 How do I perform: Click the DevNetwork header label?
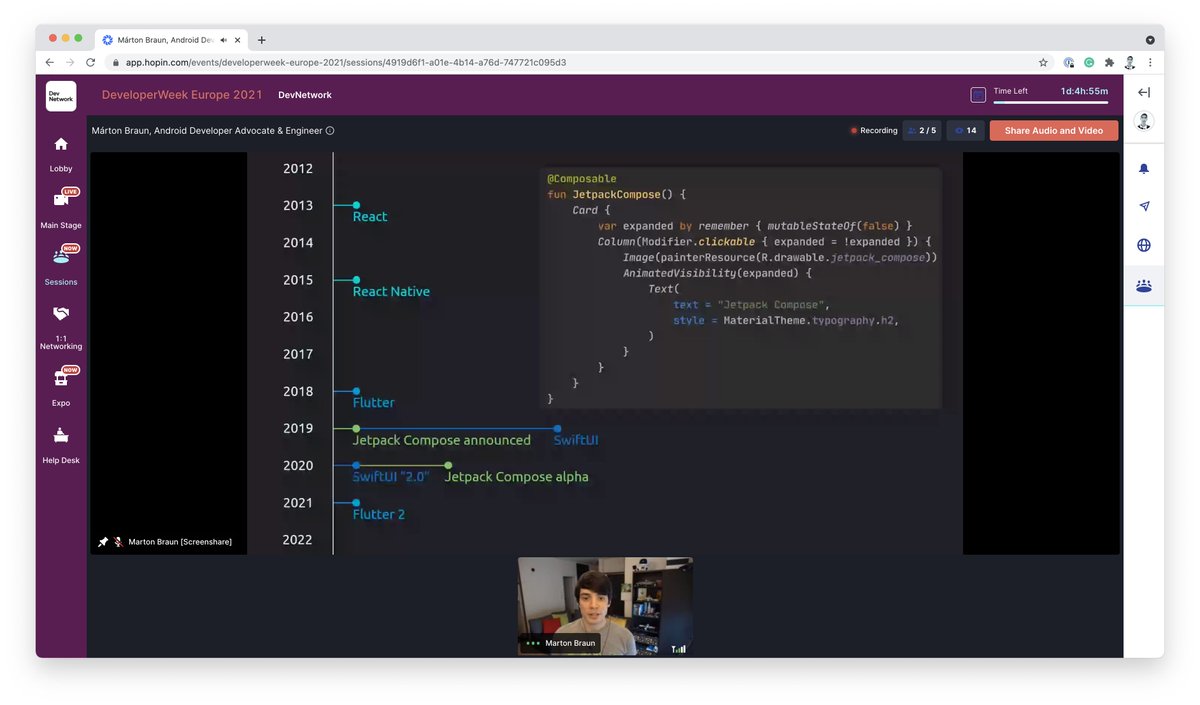pos(305,95)
